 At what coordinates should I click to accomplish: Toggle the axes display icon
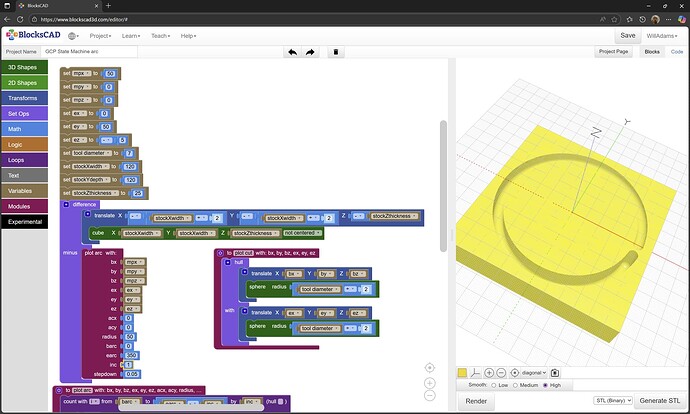coord(475,372)
